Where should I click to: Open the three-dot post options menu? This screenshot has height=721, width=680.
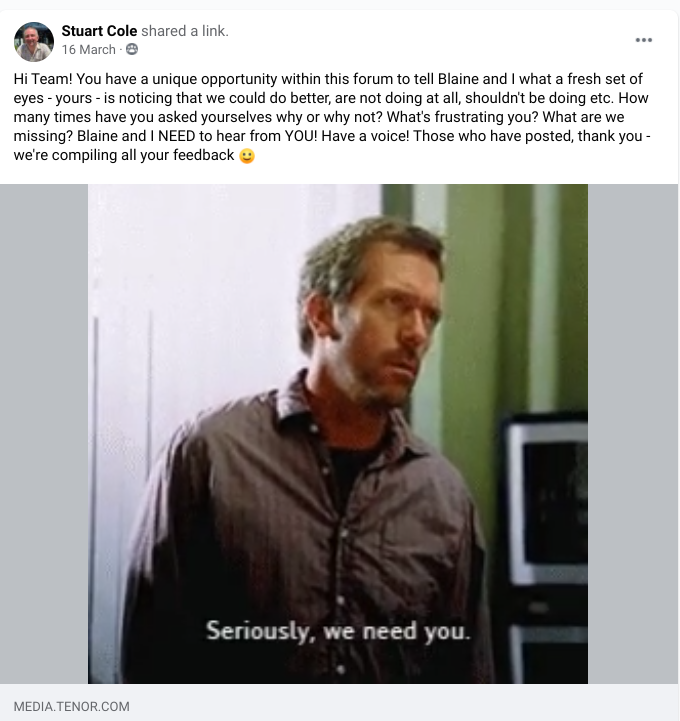(x=643, y=40)
